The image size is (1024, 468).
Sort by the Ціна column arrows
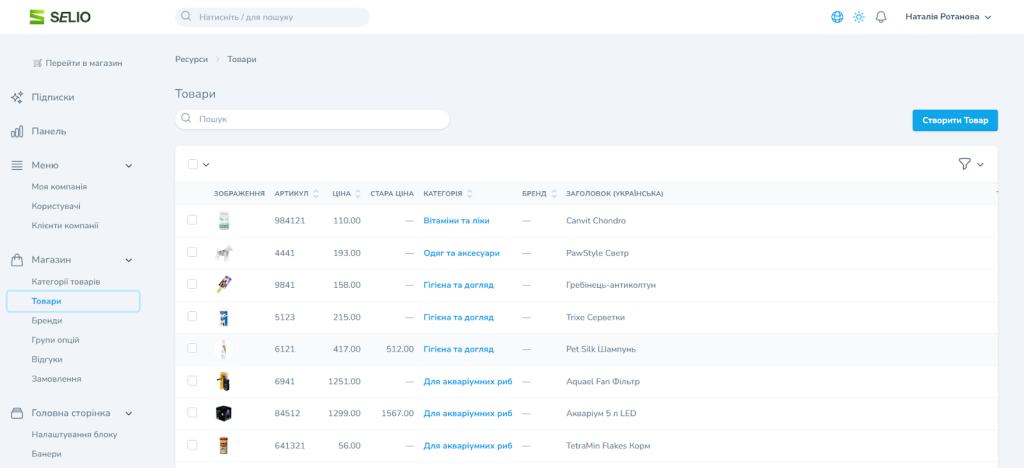[x=358, y=194]
